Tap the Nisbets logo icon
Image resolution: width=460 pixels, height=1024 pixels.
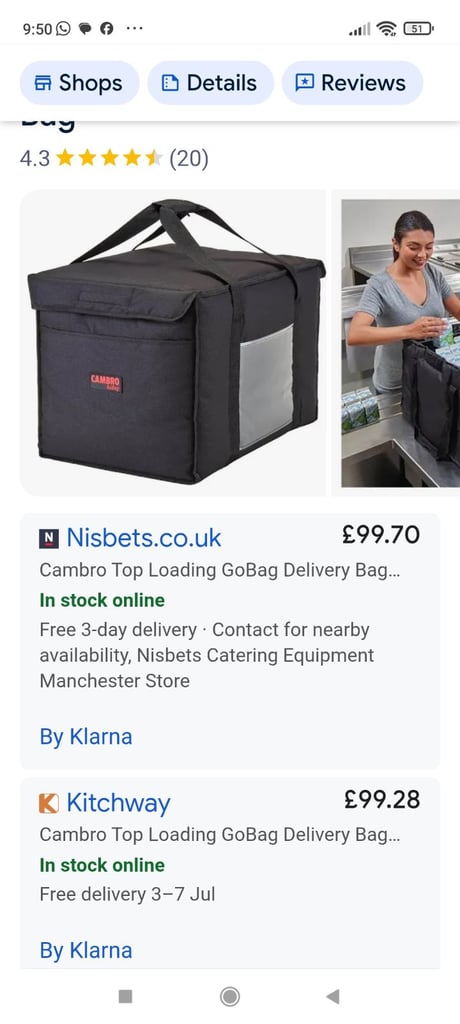pos(49,539)
